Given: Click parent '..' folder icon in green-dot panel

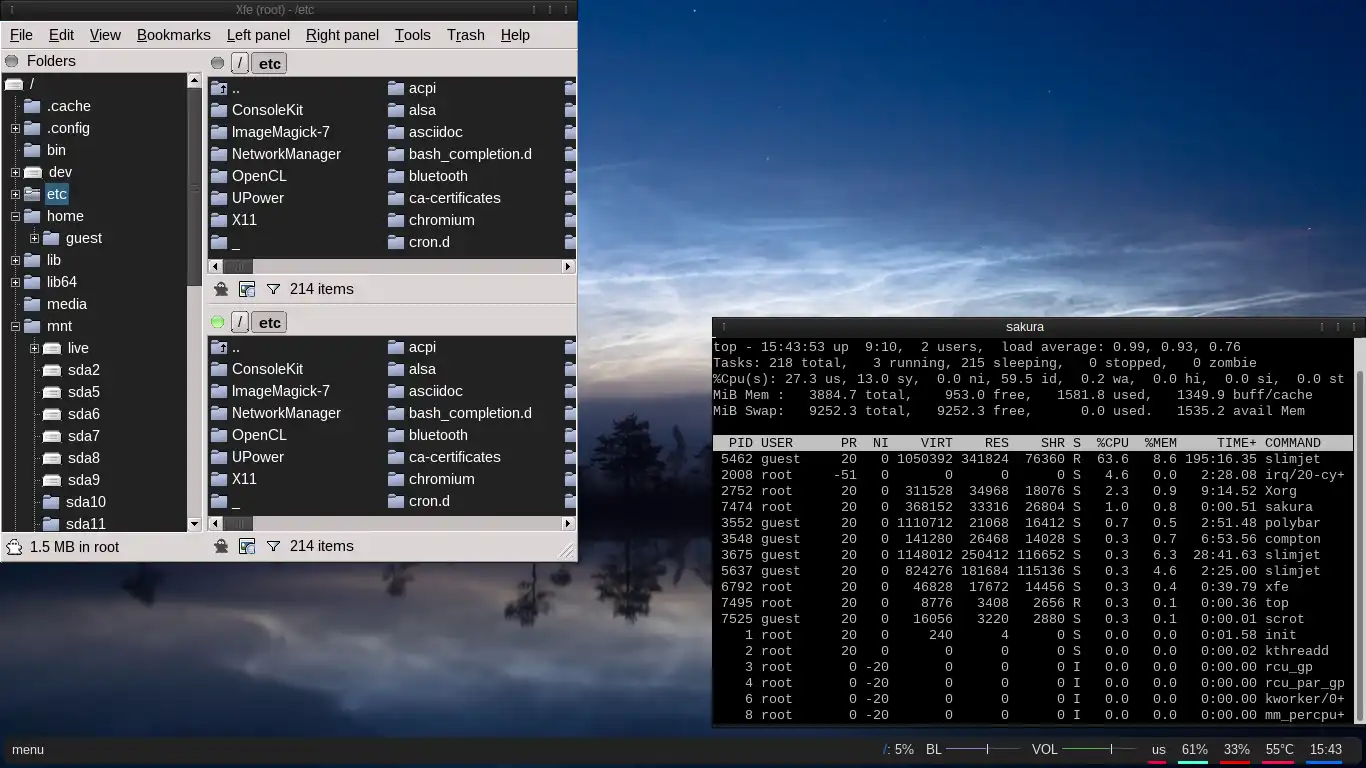Looking at the screenshot, I should (x=219, y=347).
